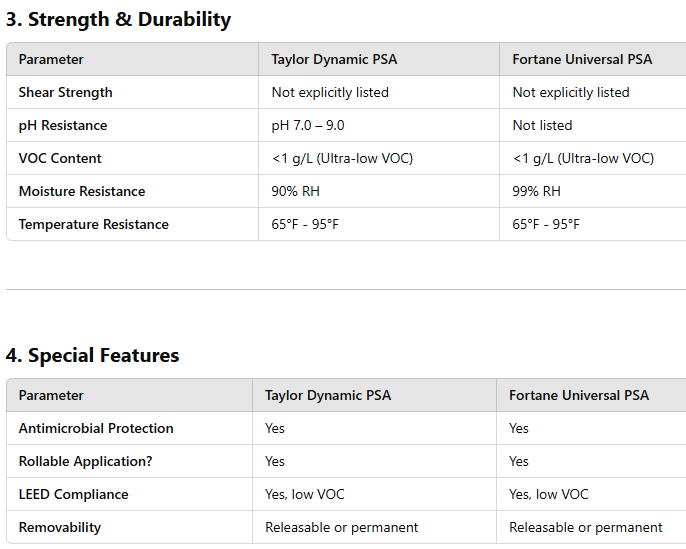
Task: Click Parameter header in Special Features table
Action: [51, 395]
